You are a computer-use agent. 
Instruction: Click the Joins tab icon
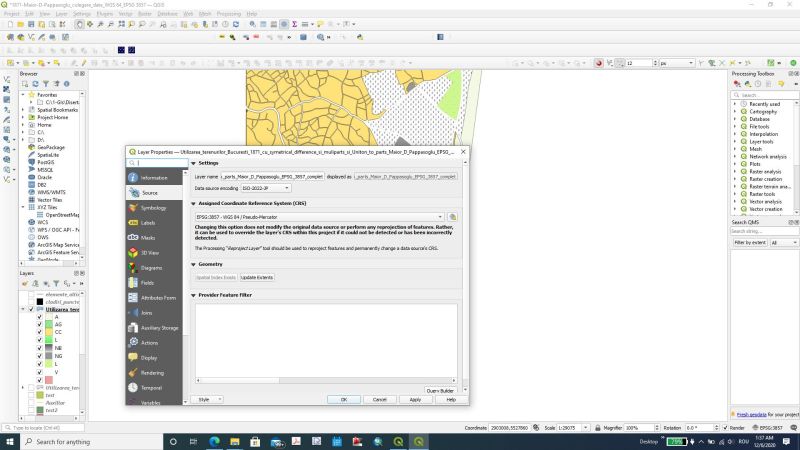[x=133, y=313]
